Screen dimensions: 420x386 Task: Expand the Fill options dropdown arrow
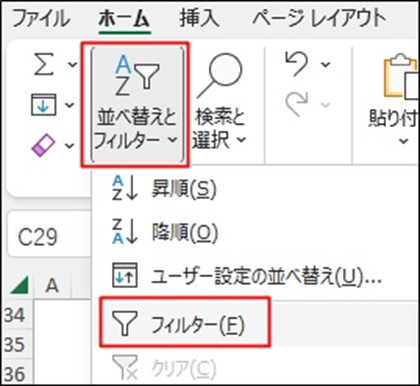point(70,105)
